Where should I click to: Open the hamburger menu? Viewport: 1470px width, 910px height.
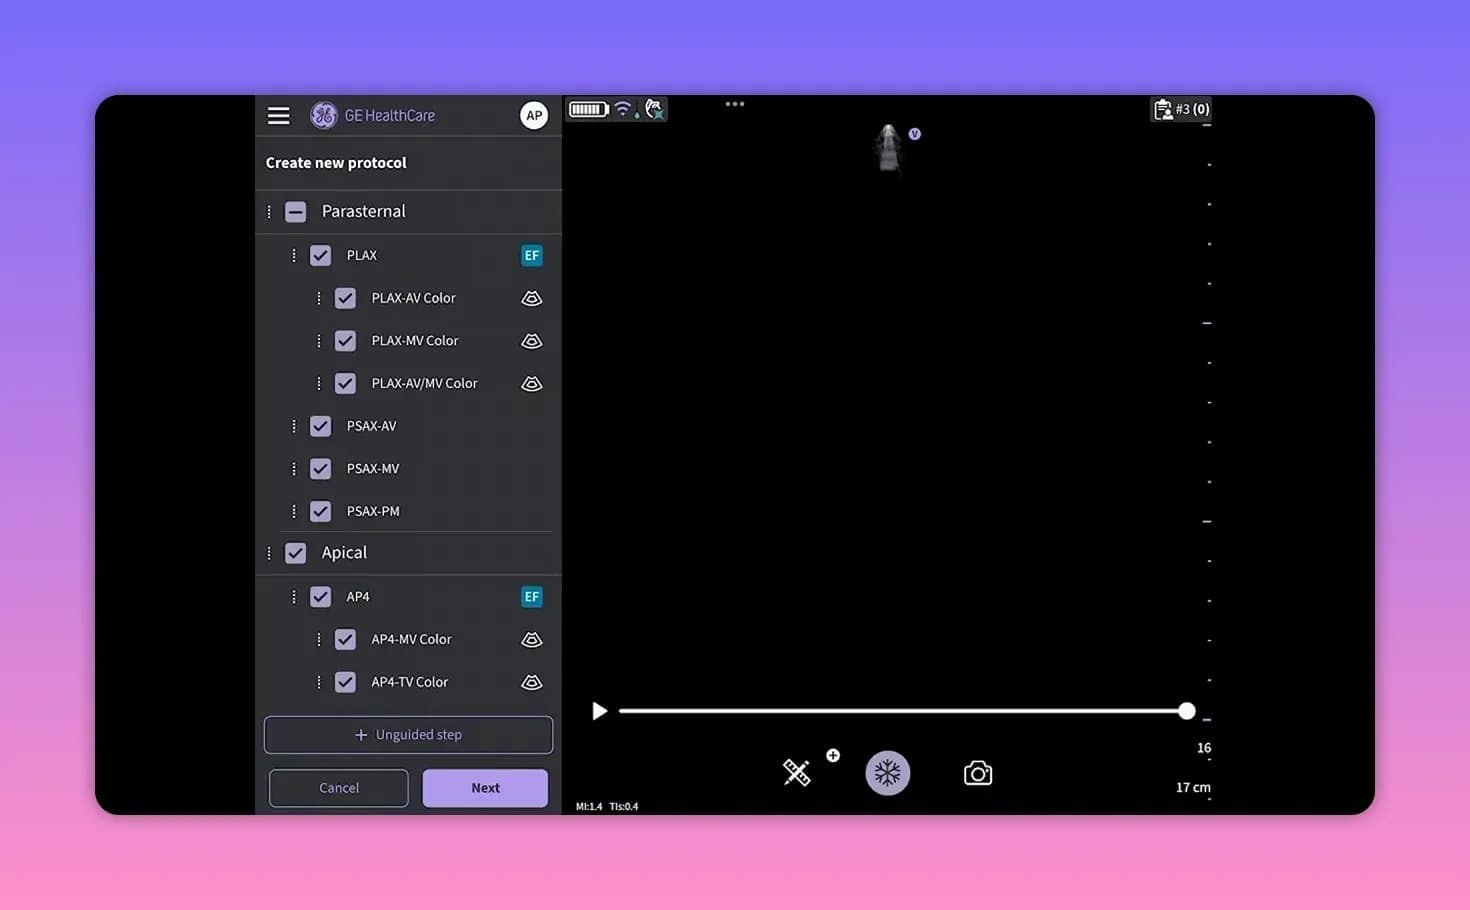pos(279,116)
